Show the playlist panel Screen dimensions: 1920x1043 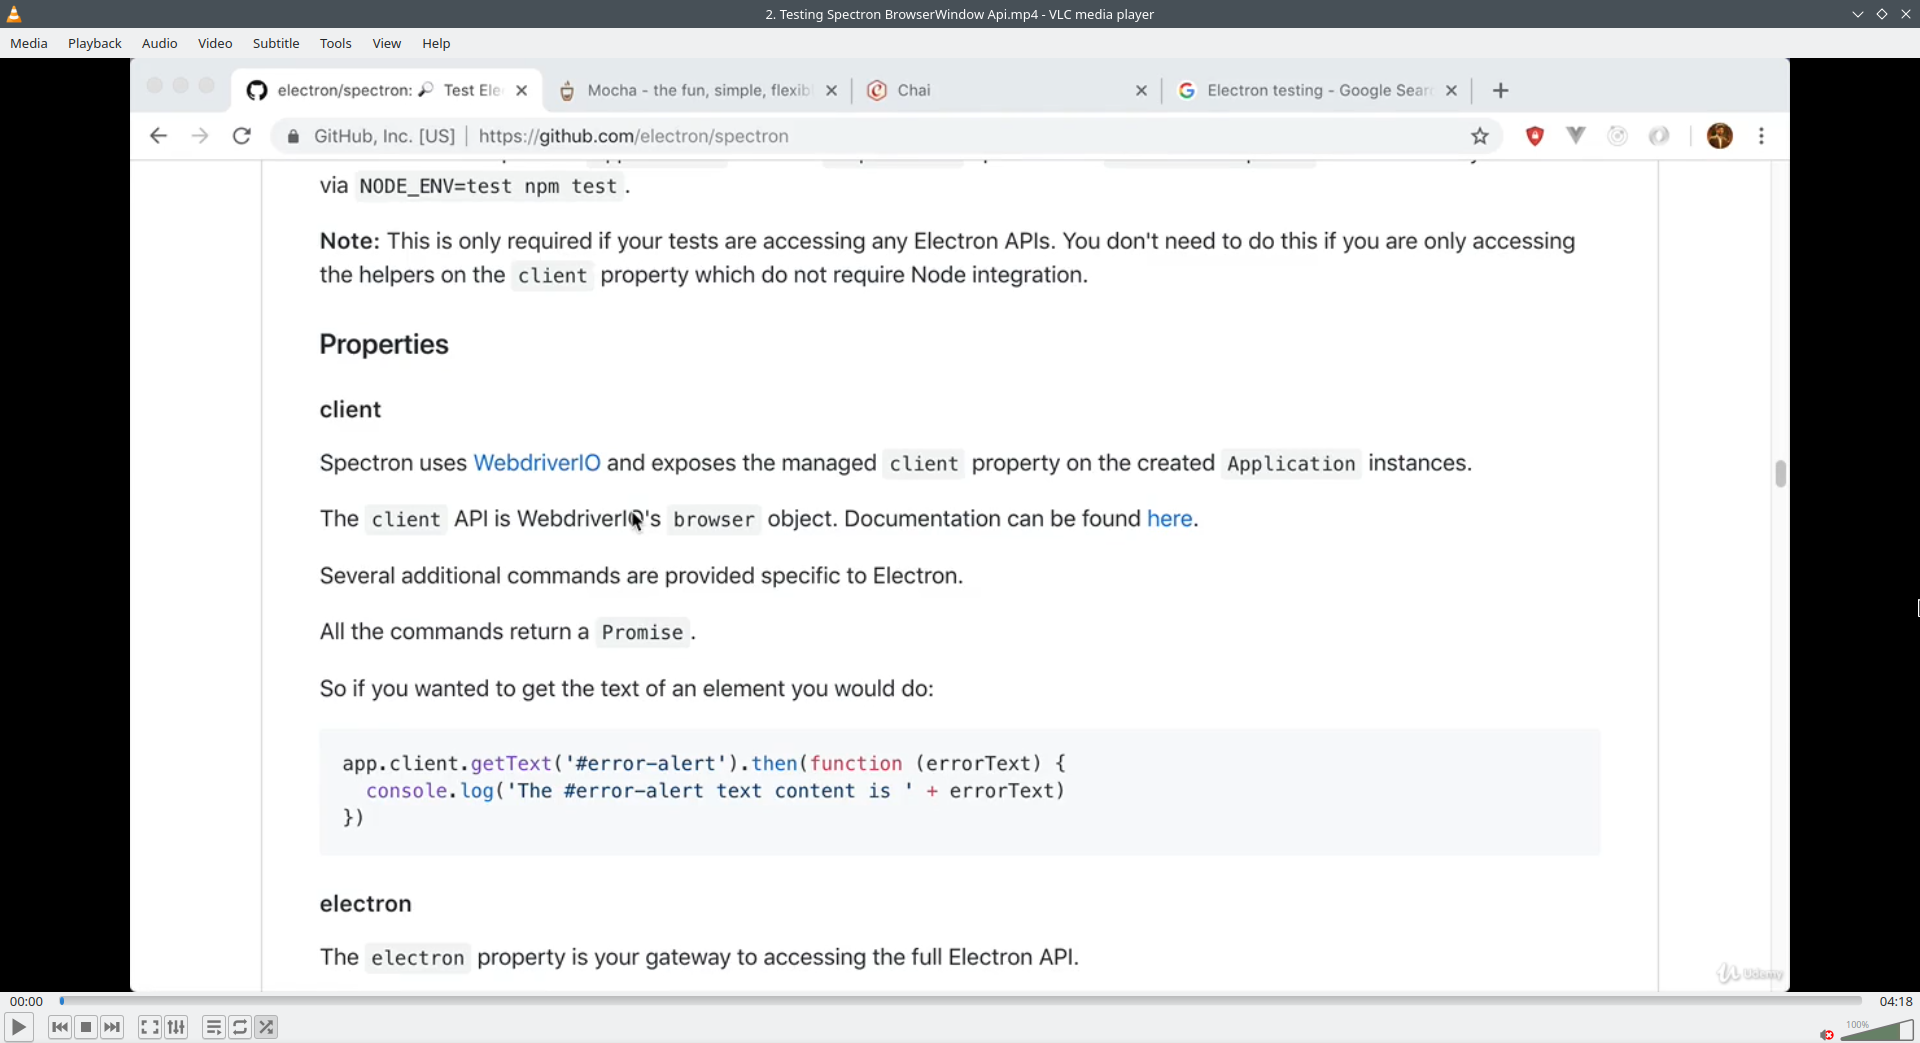coord(214,1027)
